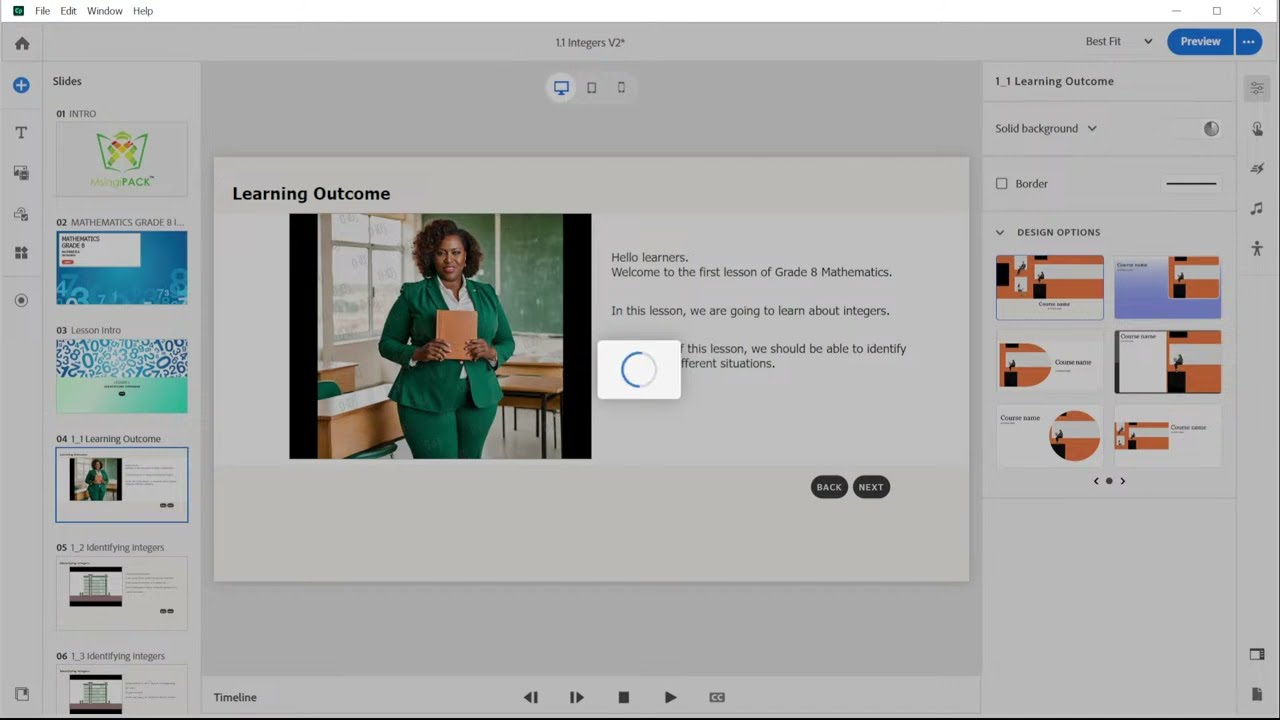Open the Interactions panel icon
The width and height of the screenshot is (1280, 720).
[x=1257, y=128]
